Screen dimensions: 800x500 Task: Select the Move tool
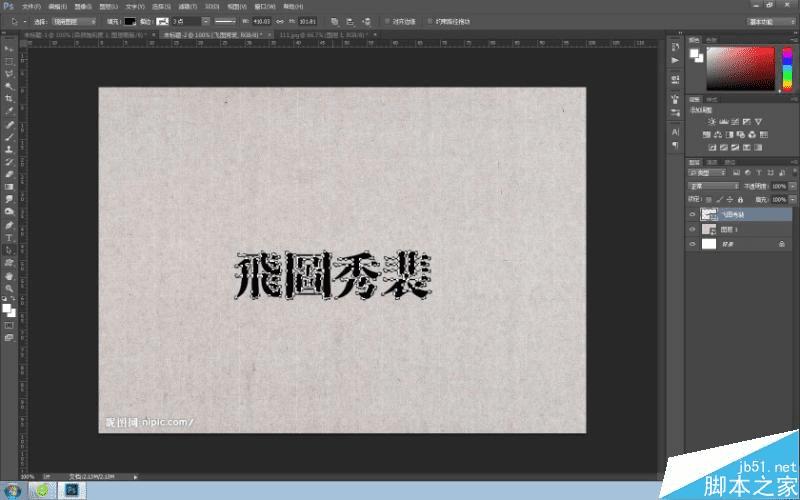click(9, 48)
